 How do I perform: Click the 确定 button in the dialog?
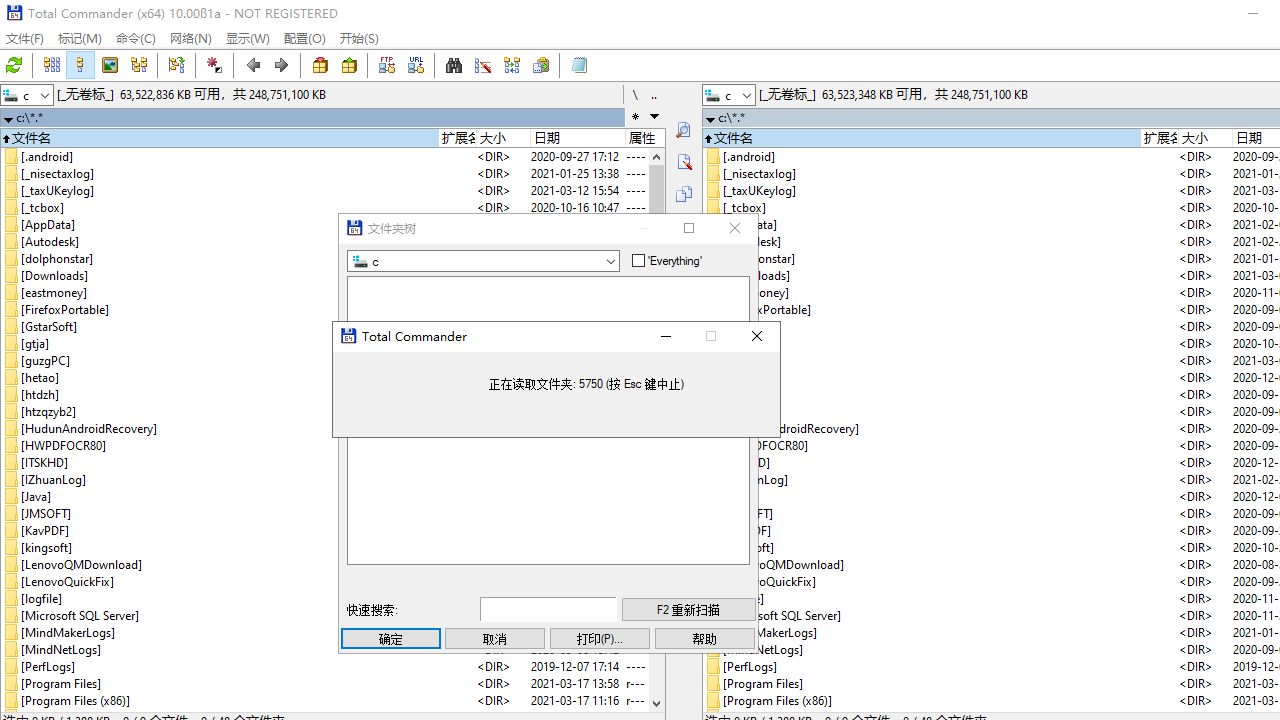pyautogui.click(x=390, y=638)
